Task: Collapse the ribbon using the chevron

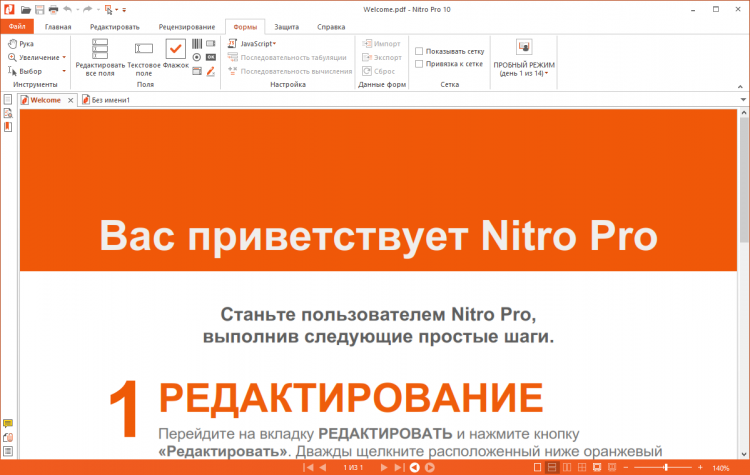Action: click(x=740, y=87)
